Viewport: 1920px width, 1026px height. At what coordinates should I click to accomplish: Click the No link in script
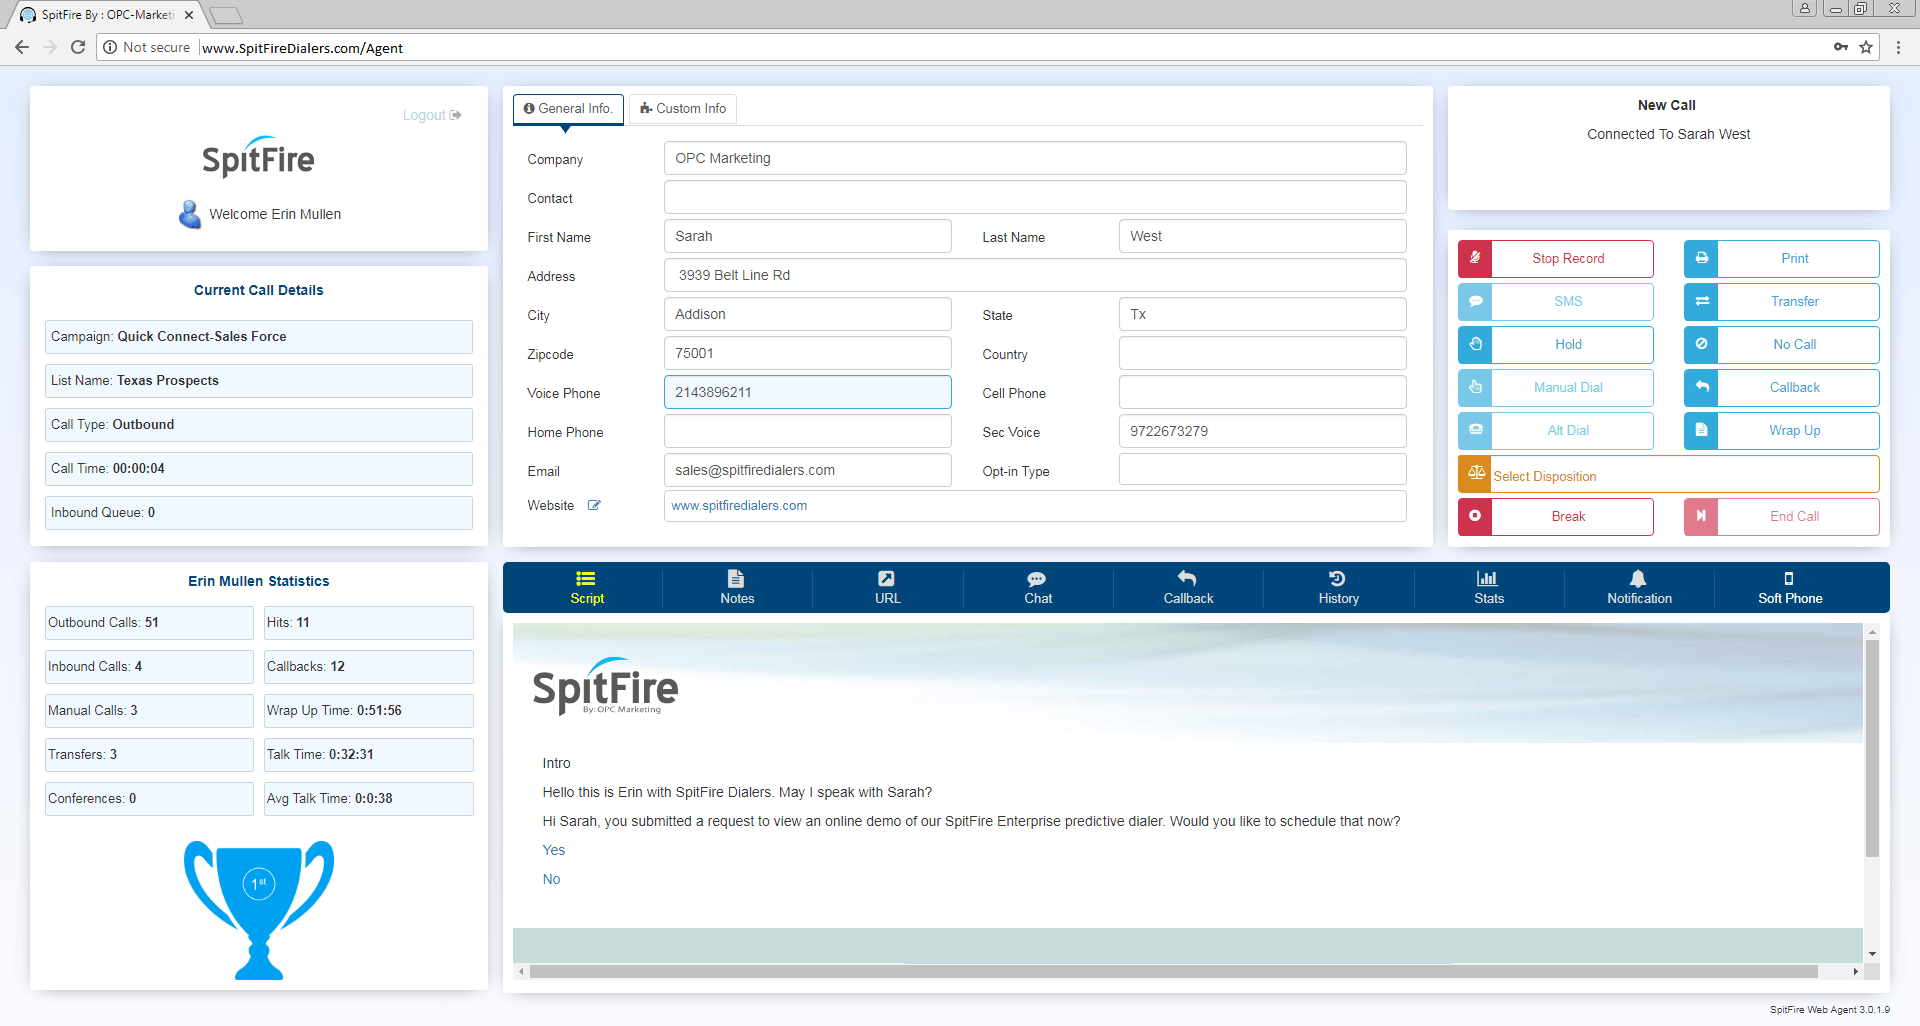(551, 879)
